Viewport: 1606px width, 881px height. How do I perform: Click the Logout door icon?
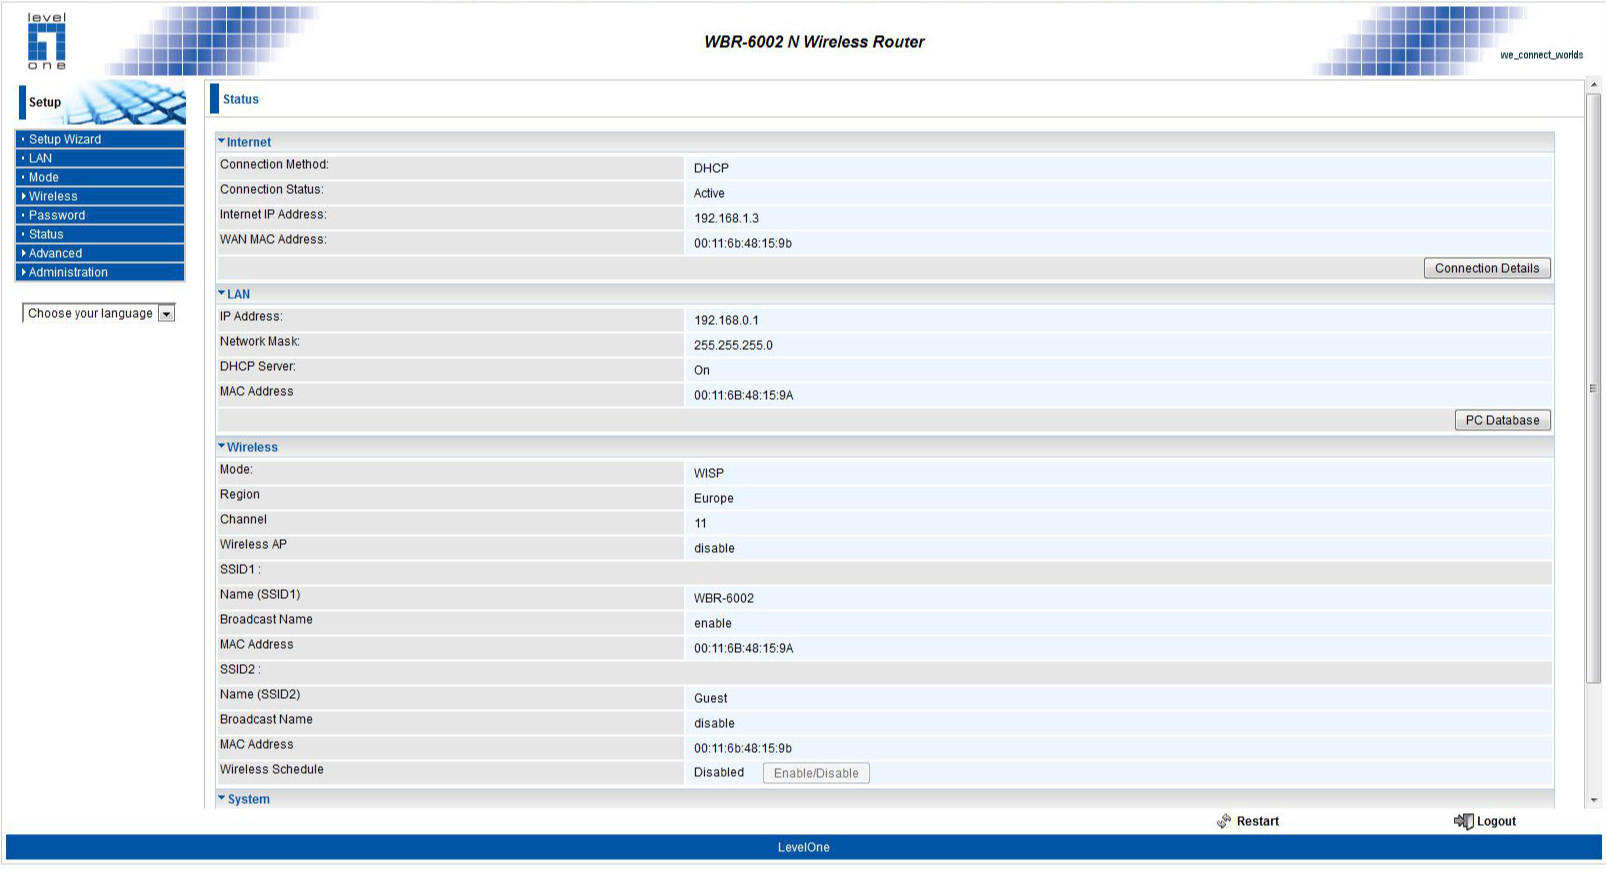pyautogui.click(x=1463, y=821)
